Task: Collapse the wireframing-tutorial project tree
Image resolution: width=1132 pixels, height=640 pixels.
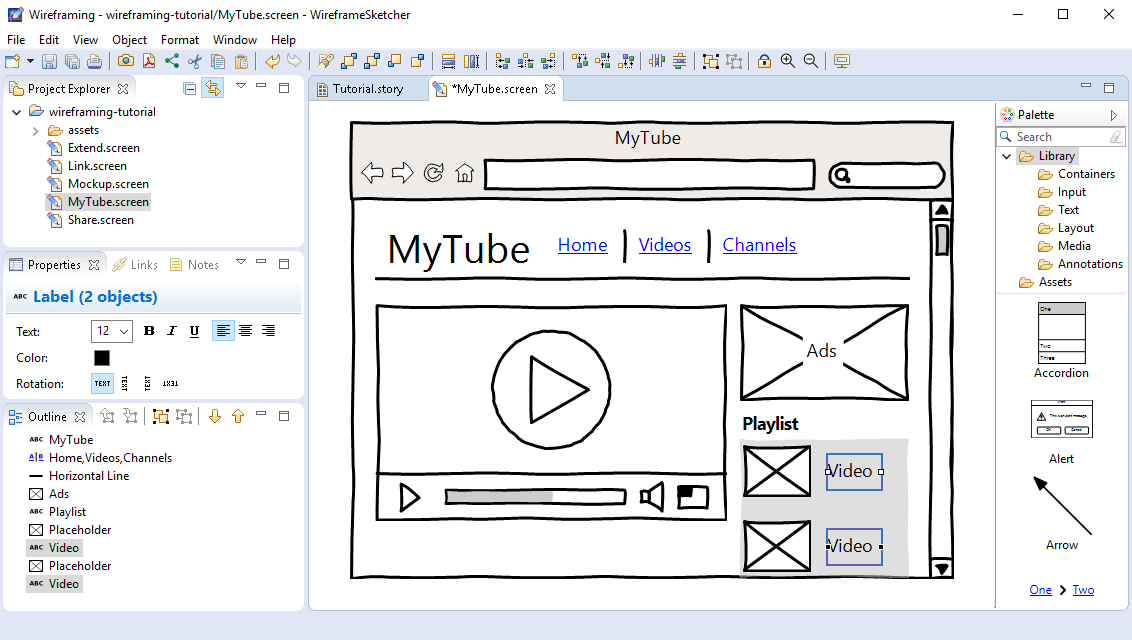Action: coord(15,111)
